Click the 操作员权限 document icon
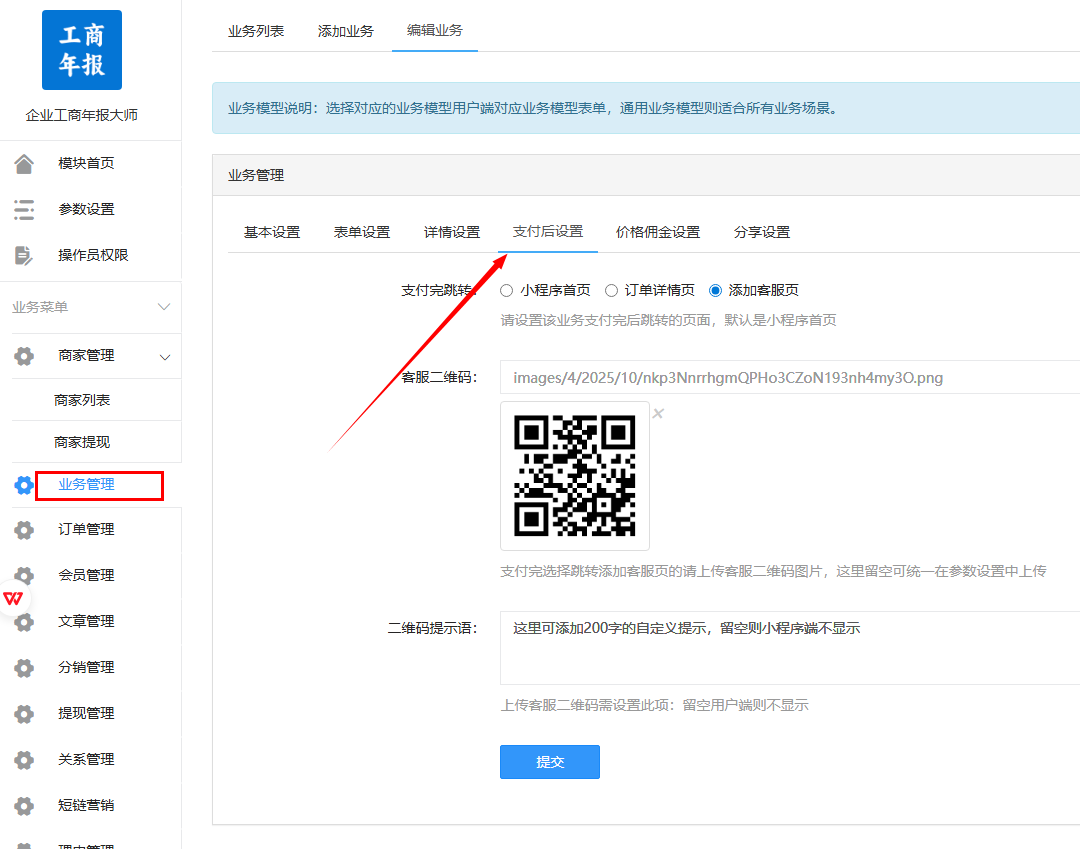 [24, 255]
